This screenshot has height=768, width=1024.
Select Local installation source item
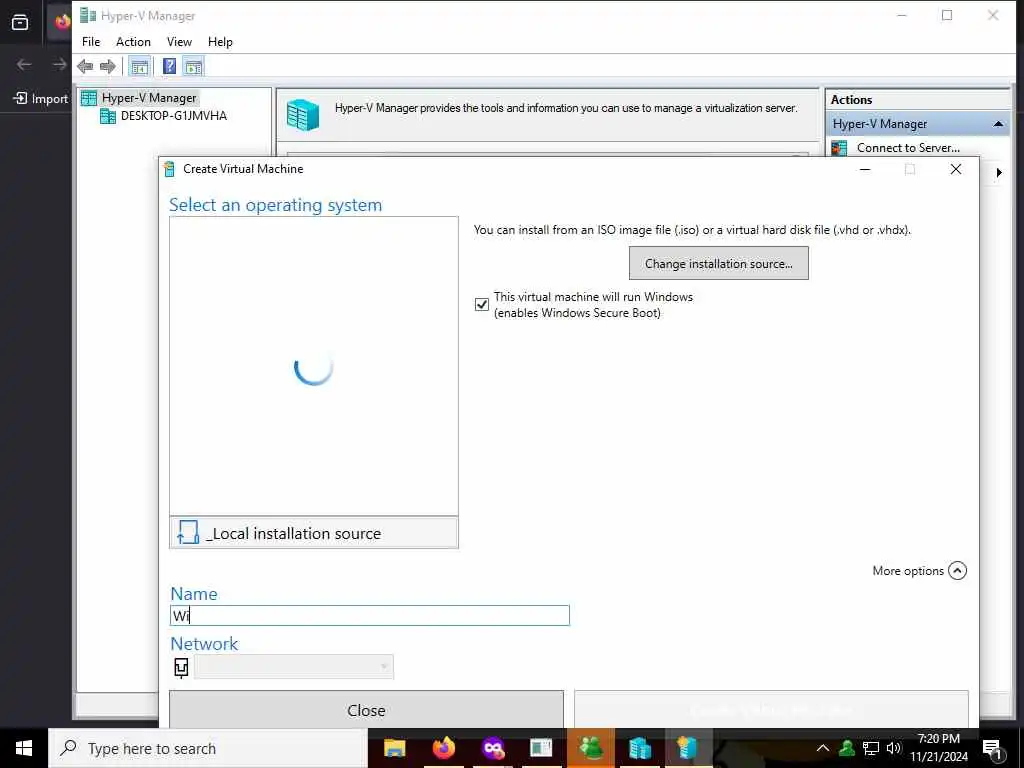pyautogui.click(x=313, y=533)
